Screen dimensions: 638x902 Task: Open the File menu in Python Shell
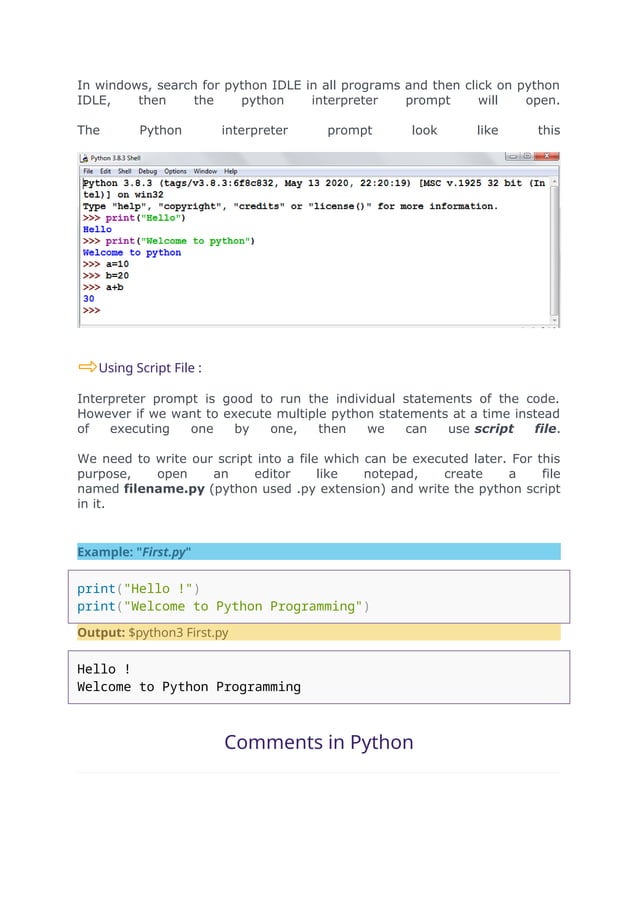pos(88,171)
